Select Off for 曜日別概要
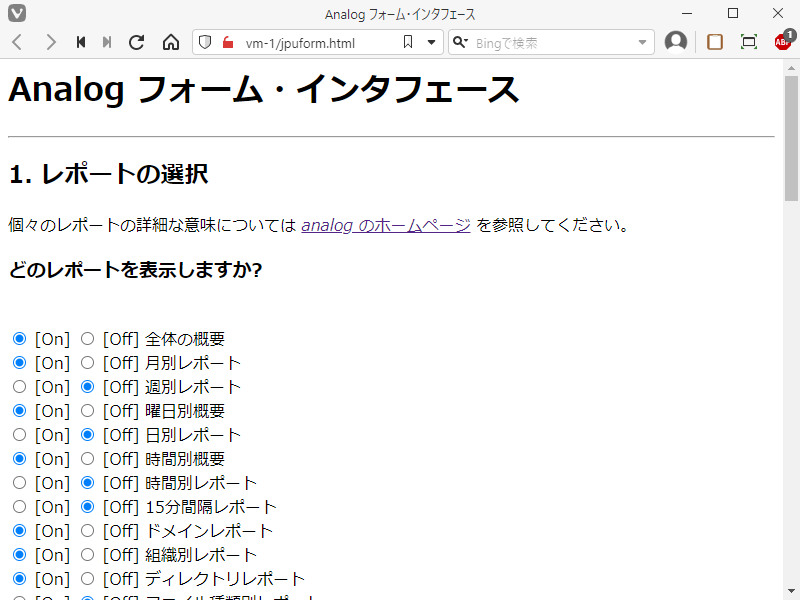Image resolution: width=800 pixels, height=600 pixels. tap(88, 411)
